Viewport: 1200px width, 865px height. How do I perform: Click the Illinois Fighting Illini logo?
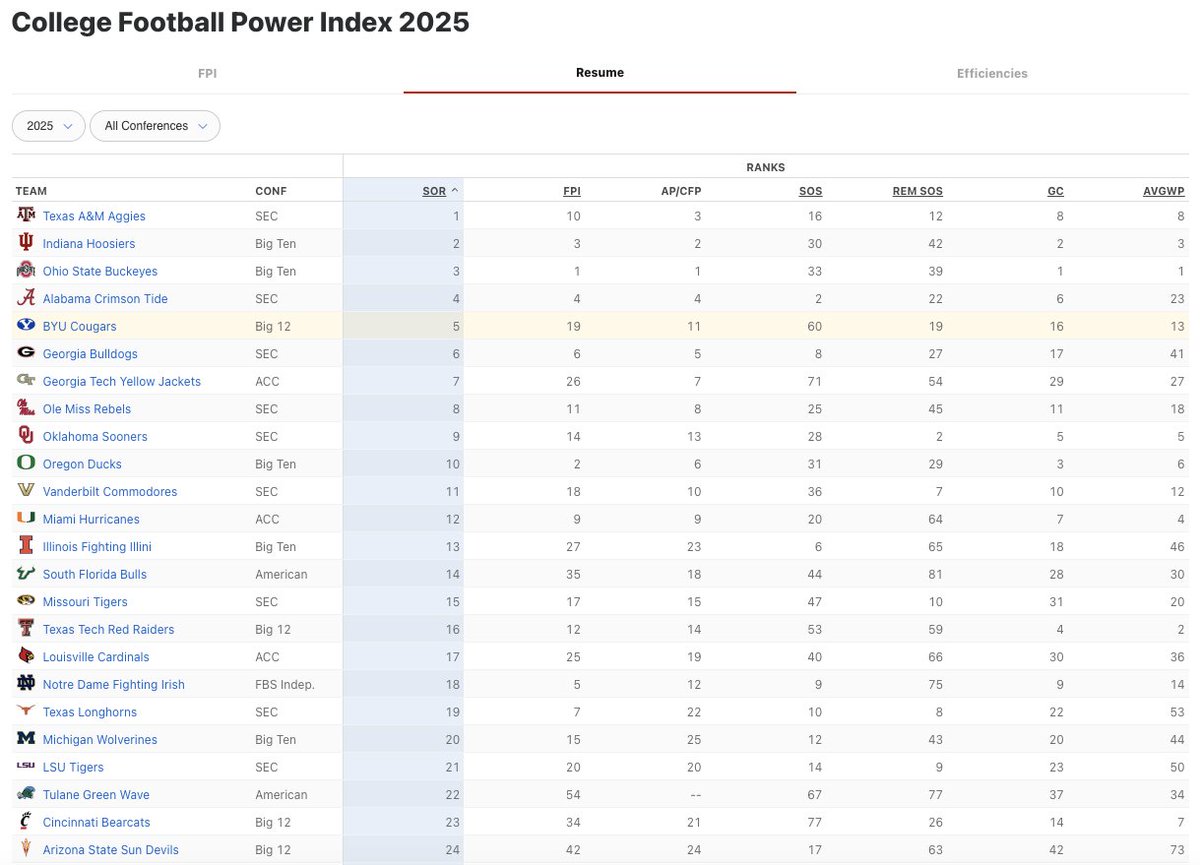(x=26, y=546)
